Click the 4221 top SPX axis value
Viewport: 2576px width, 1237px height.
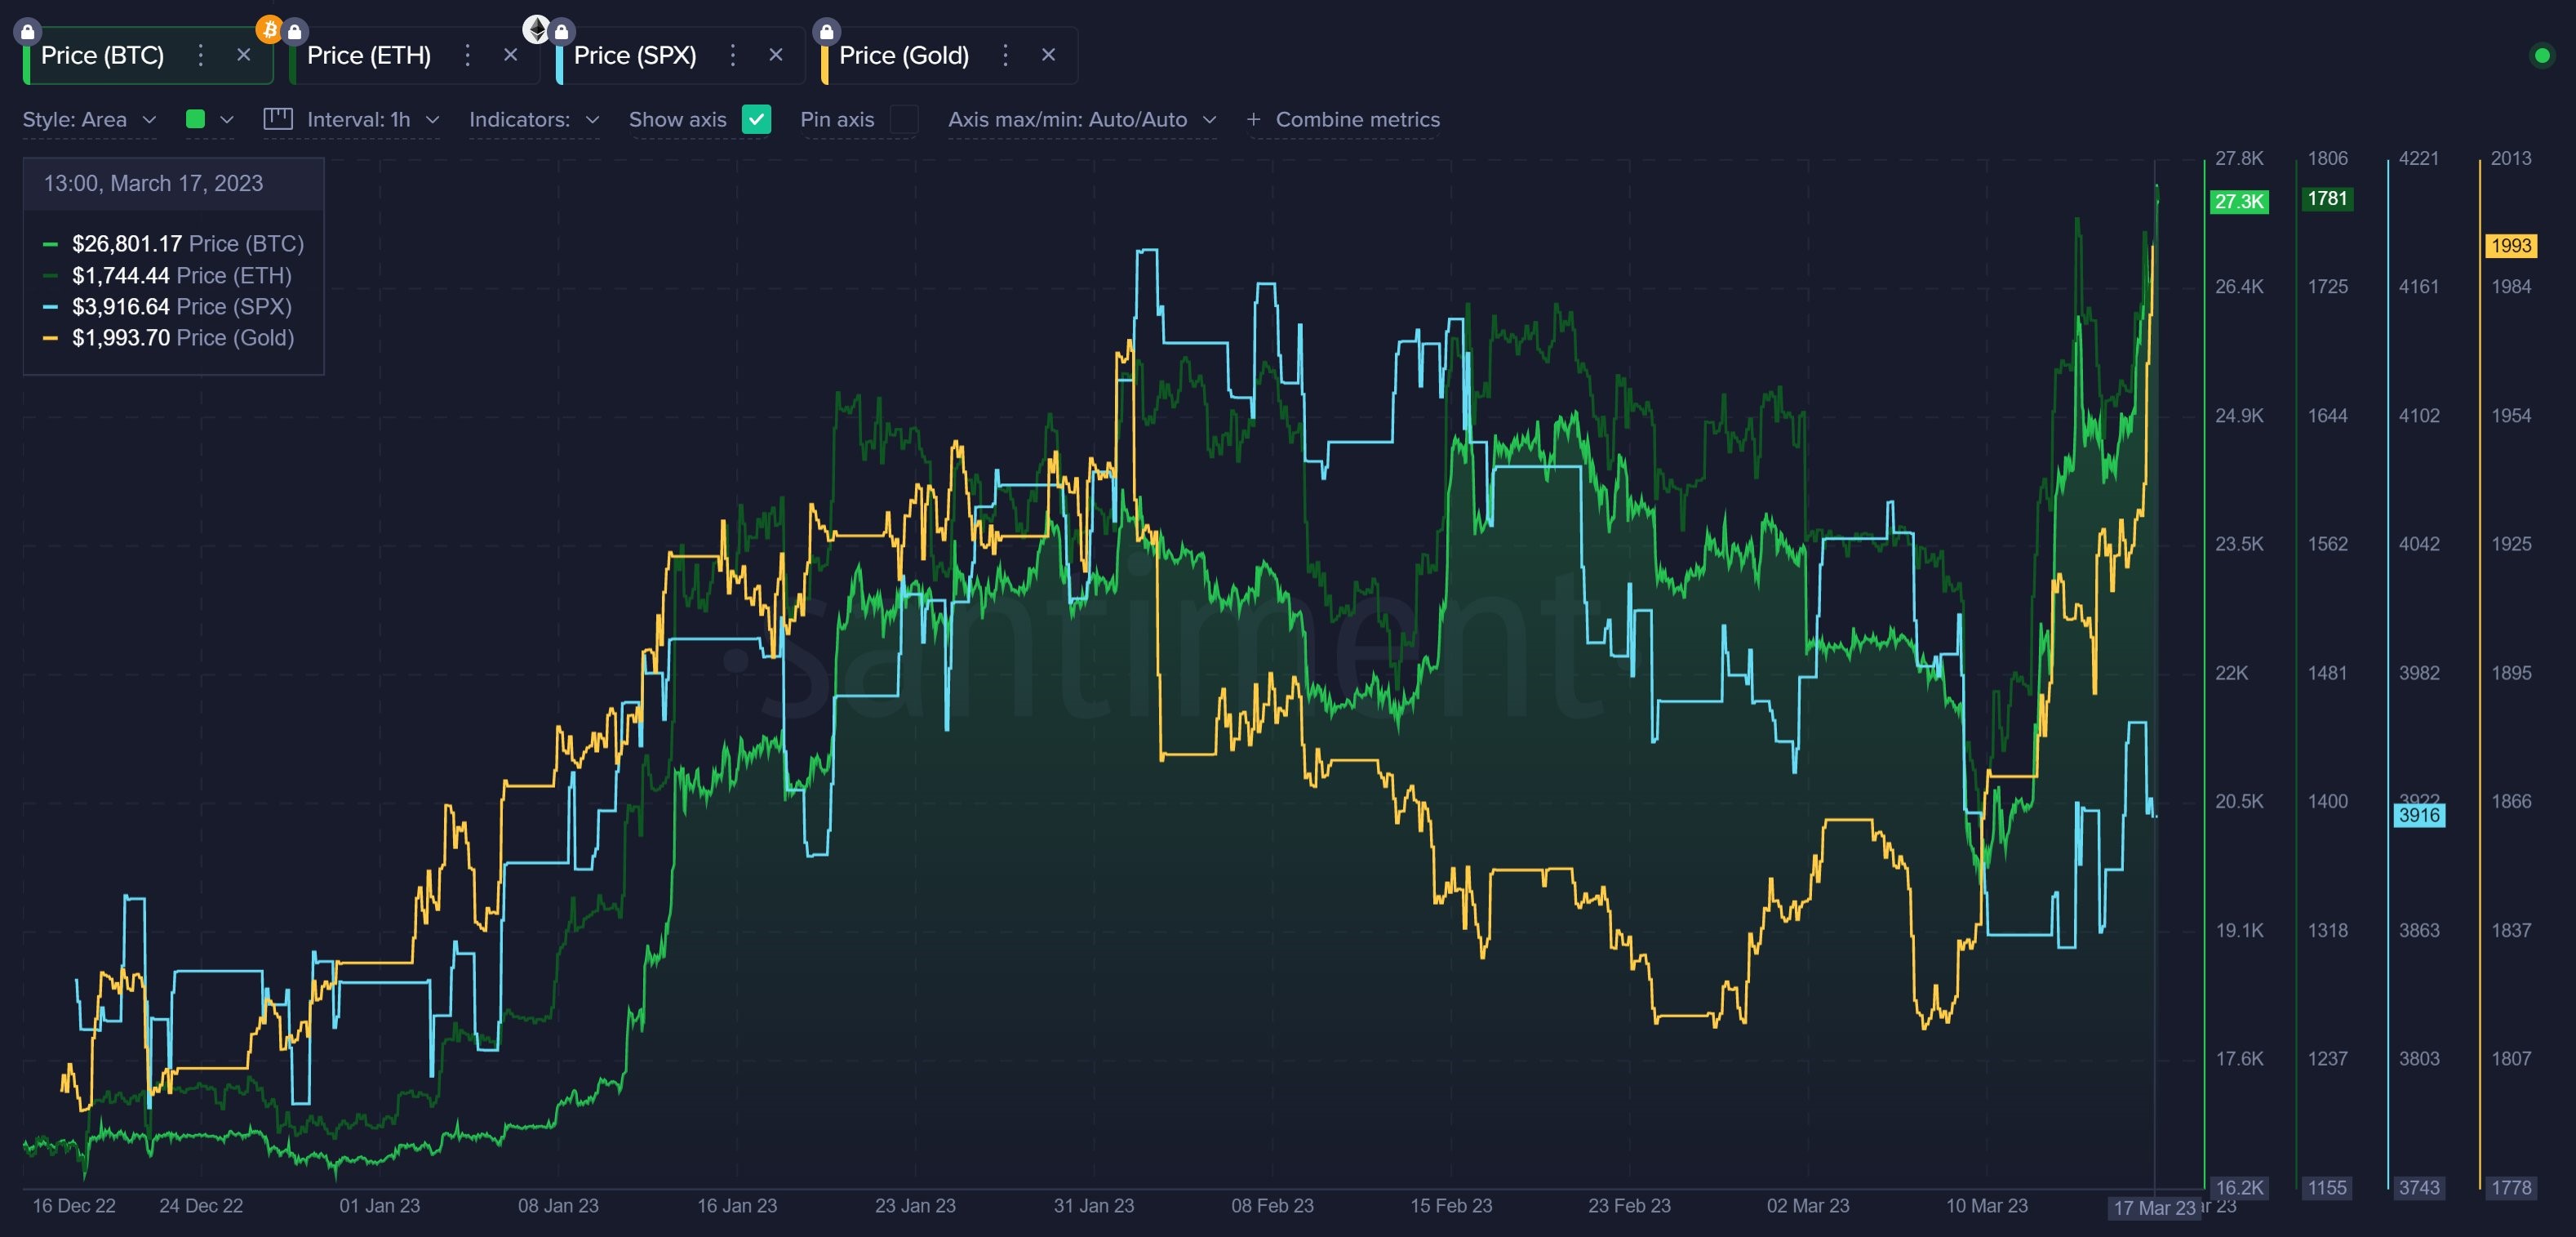[x=2419, y=158]
